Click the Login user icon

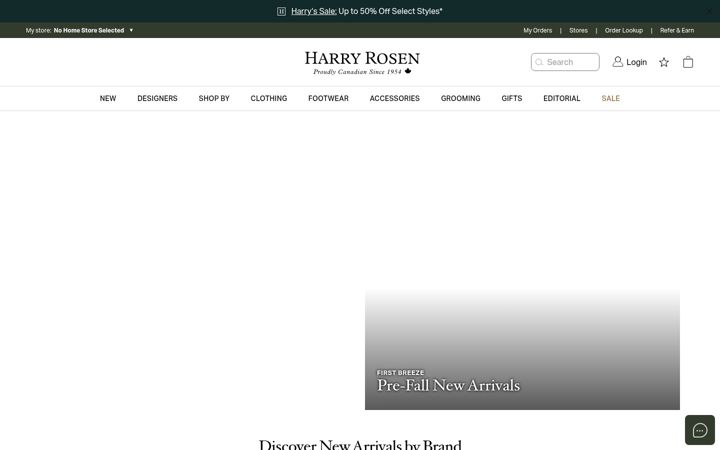click(x=618, y=62)
